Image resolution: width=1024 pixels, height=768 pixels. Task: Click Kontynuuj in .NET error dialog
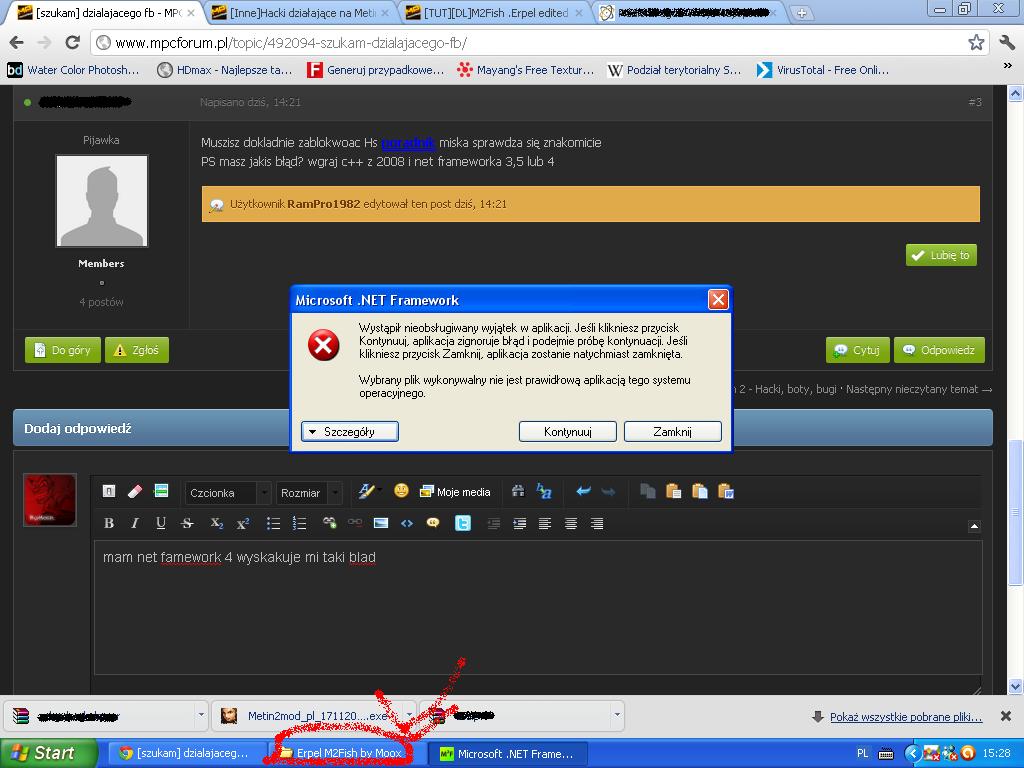[568, 432]
